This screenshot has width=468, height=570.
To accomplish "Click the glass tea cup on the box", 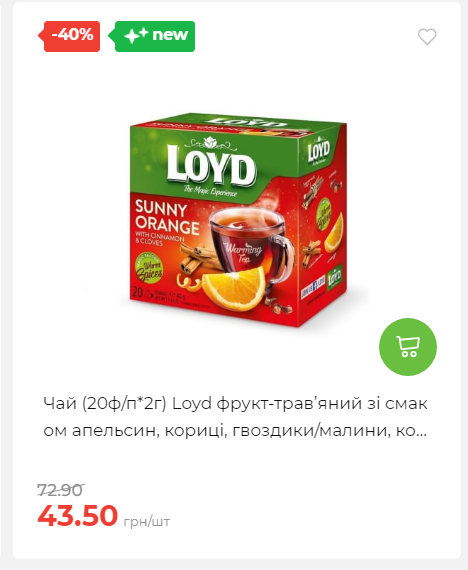I will pos(251,245).
